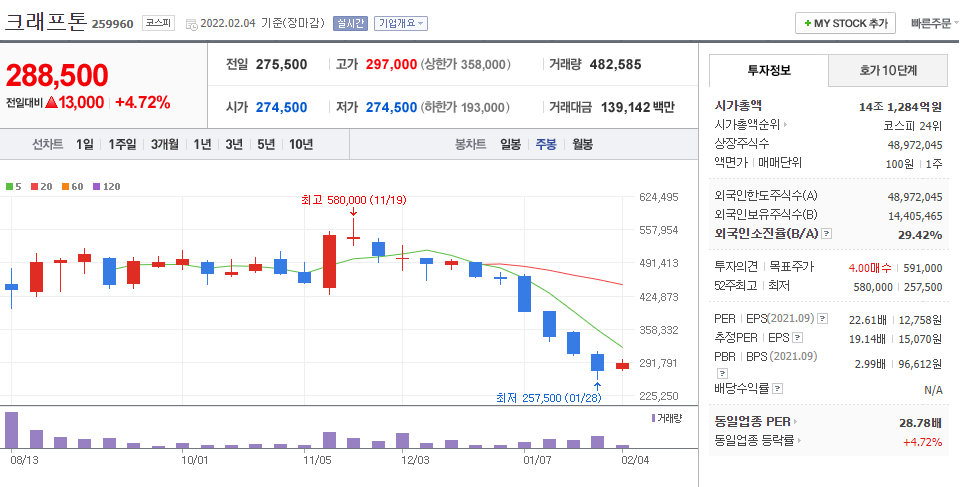Click the 거래대금 value 139,142 백만
The image size is (973, 487).
coord(637,107)
